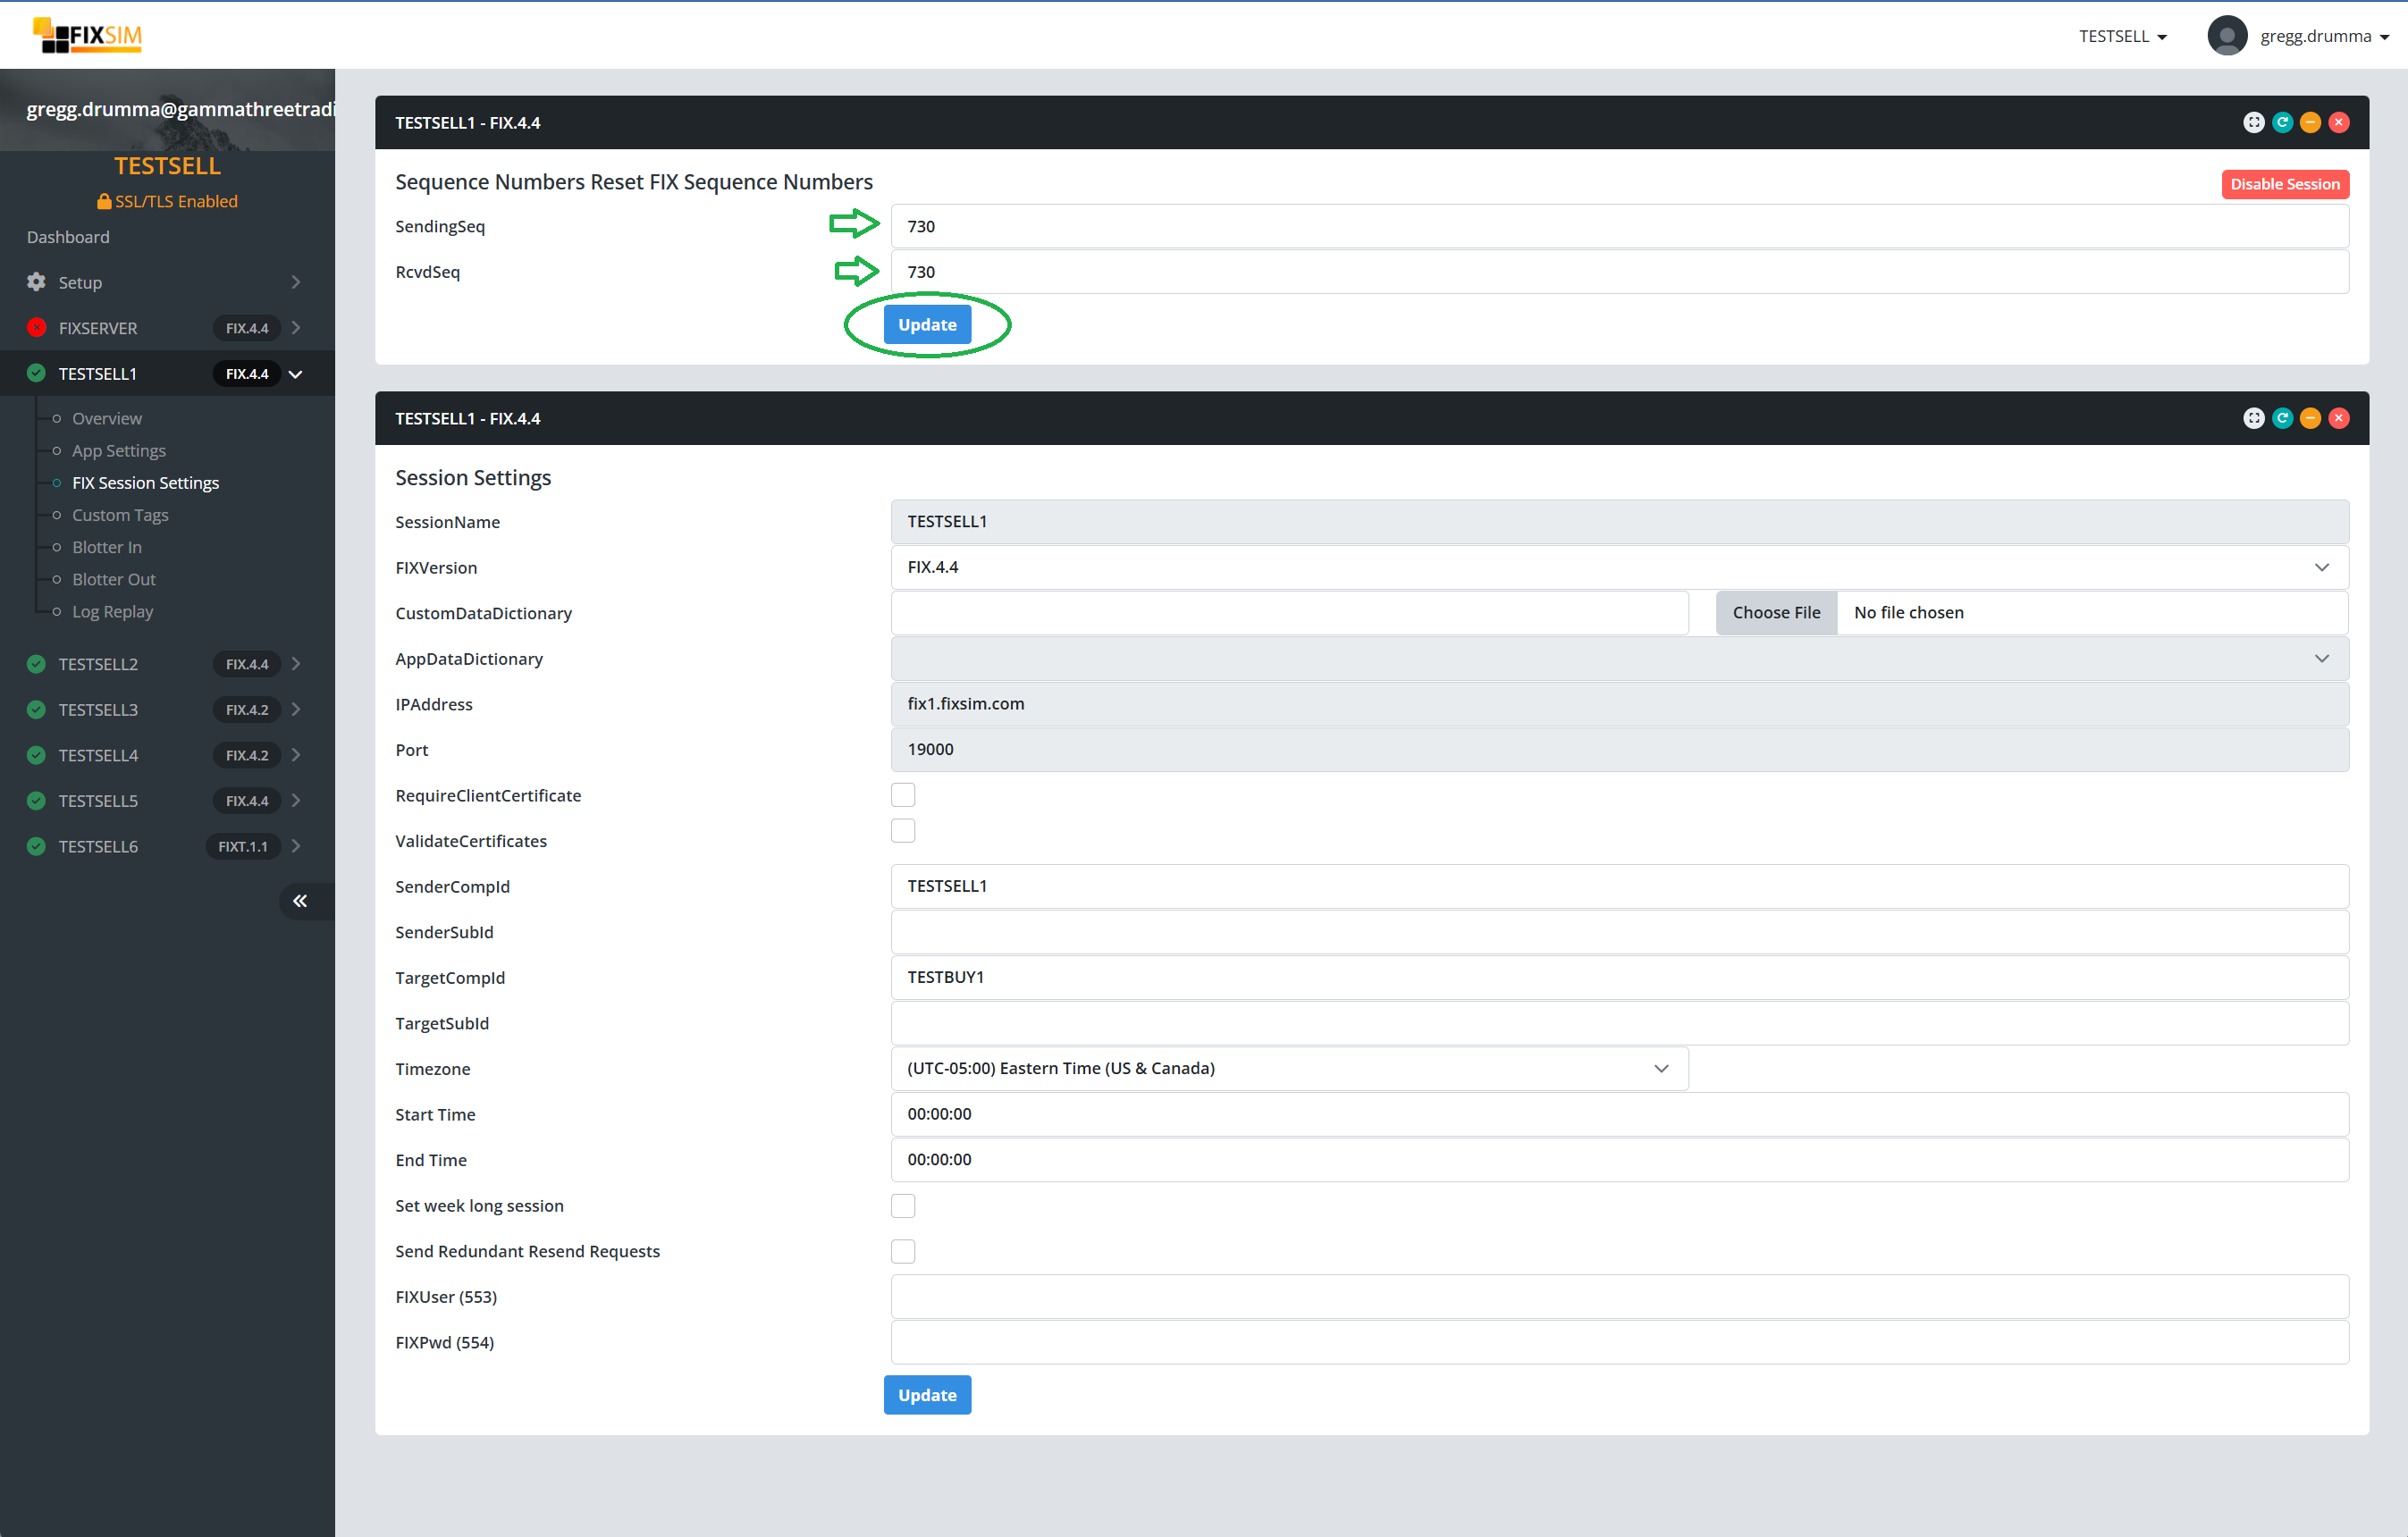Click the Setup gear icon in the sidebar
Viewport: 2408px width, 1537px height.
[37, 282]
